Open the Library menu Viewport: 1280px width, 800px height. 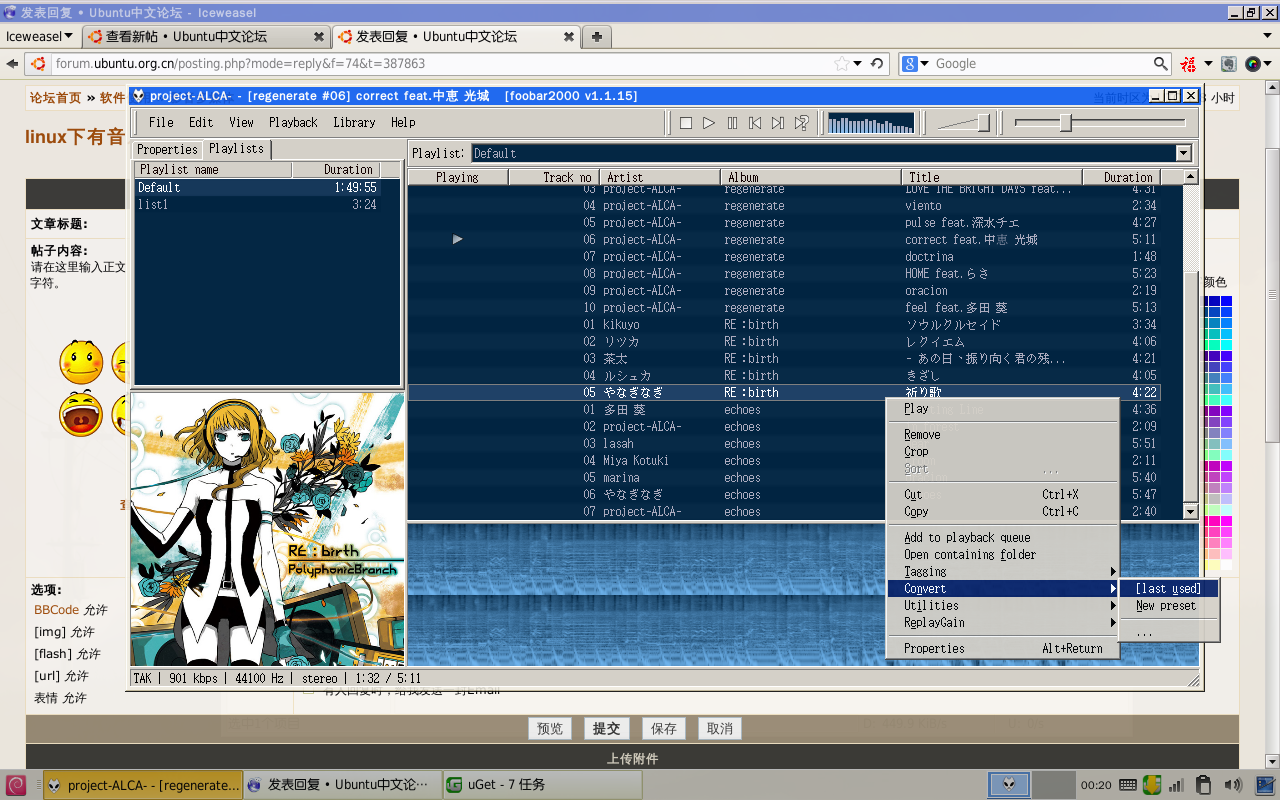point(354,122)
